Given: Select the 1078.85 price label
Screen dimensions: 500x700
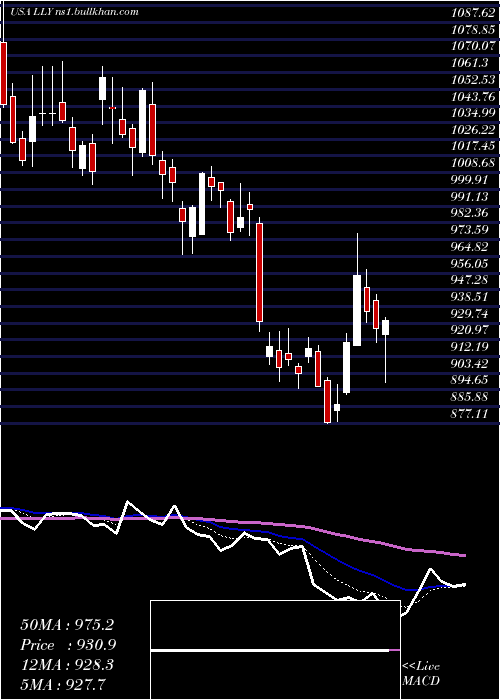Looking at the screenshot, I should click(475, 30).
